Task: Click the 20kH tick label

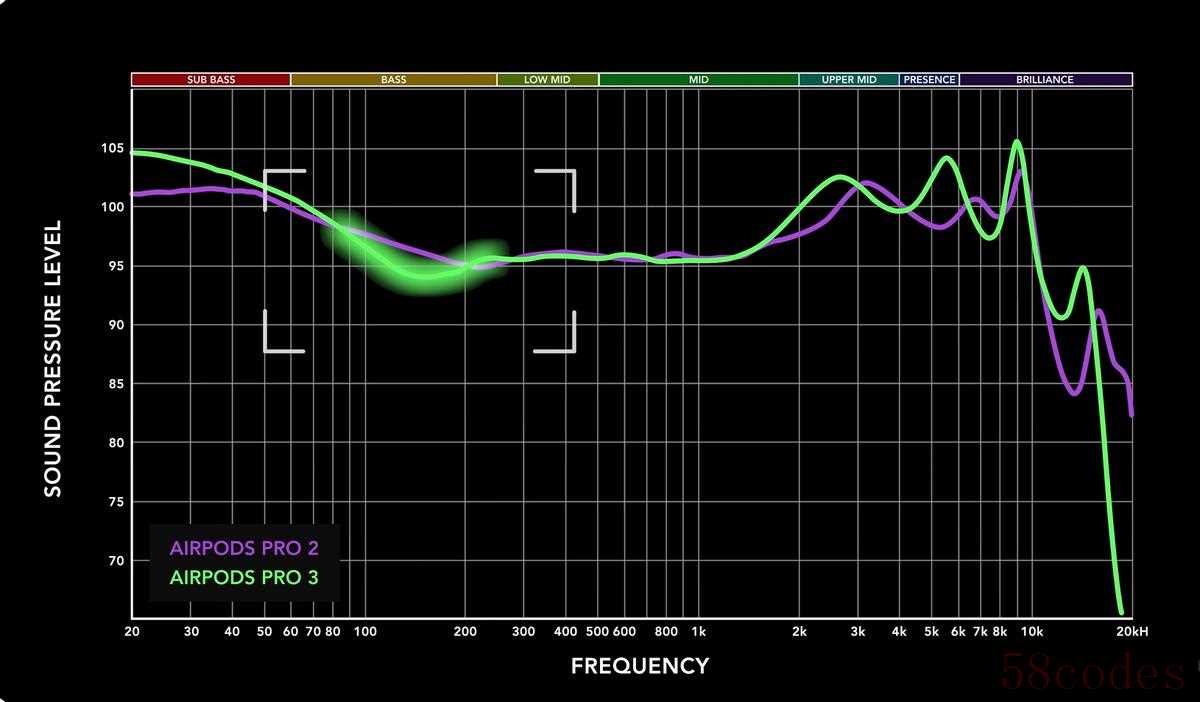Action: tap(1130, 632)
